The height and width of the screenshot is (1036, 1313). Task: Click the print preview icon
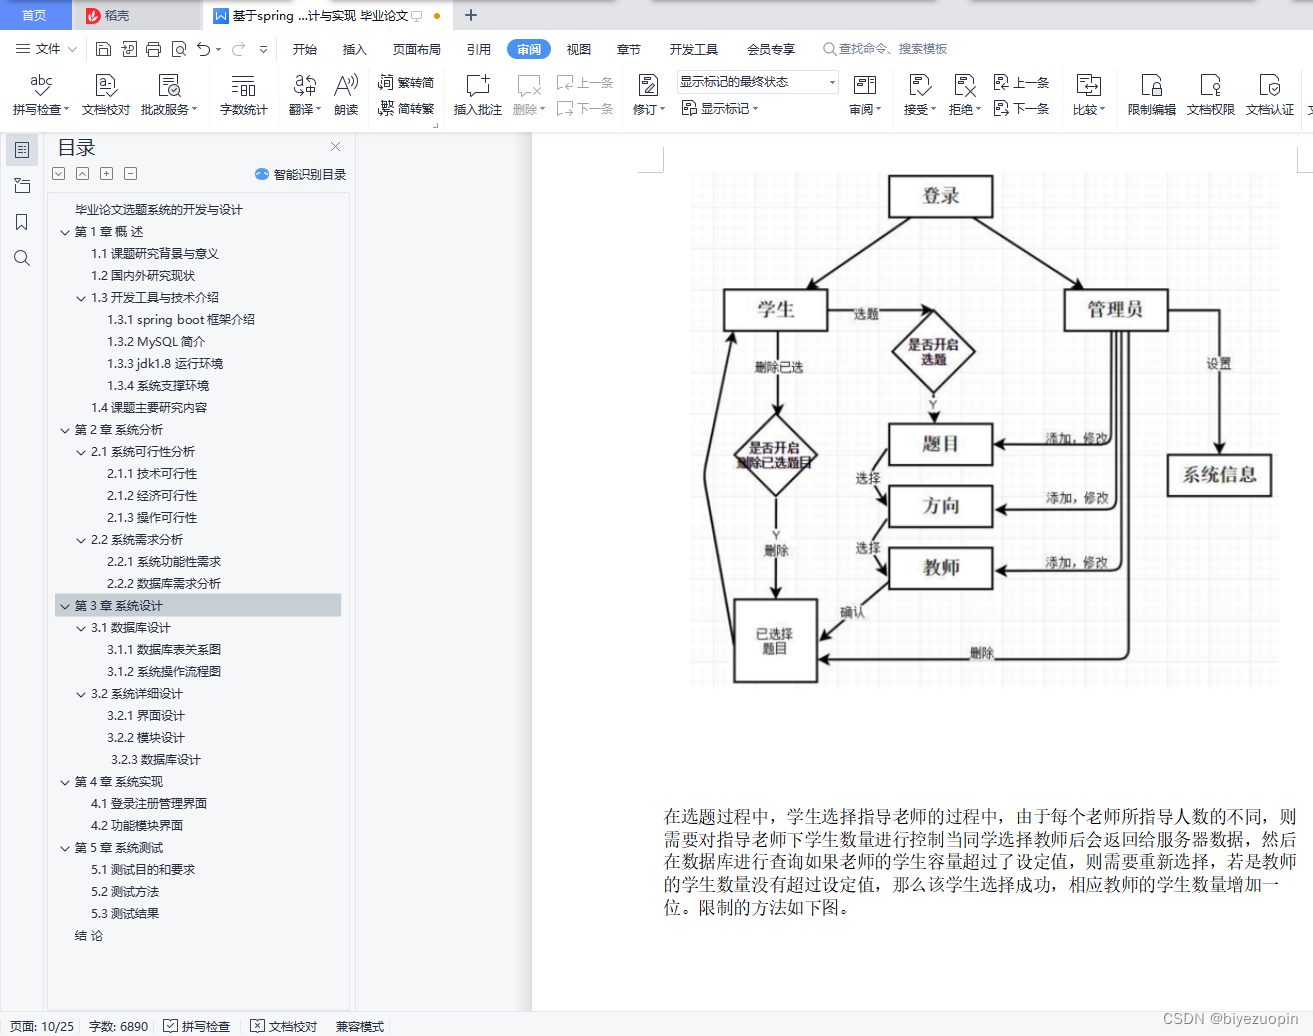pos(179,48)
